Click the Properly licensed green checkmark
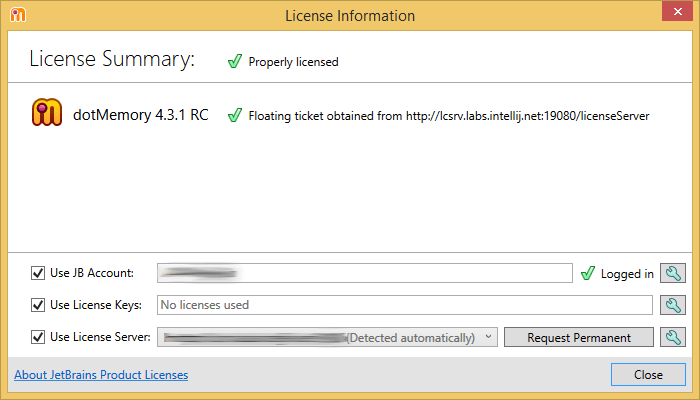This screenshot has width=700, height=400. (235, 61)
